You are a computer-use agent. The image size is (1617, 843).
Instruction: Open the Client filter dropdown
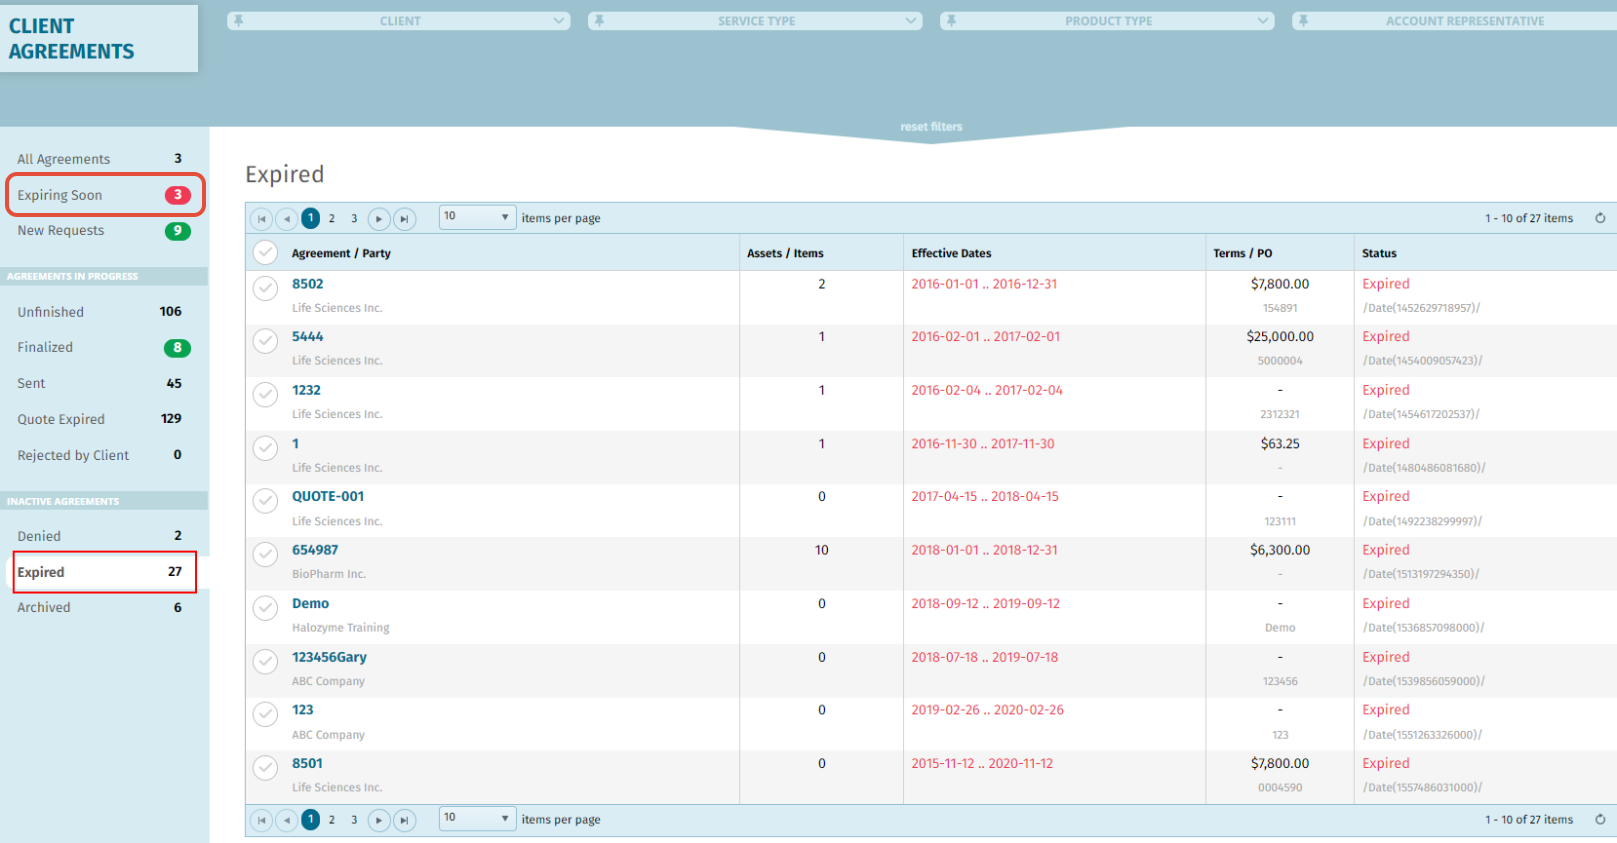coord(400,20)
